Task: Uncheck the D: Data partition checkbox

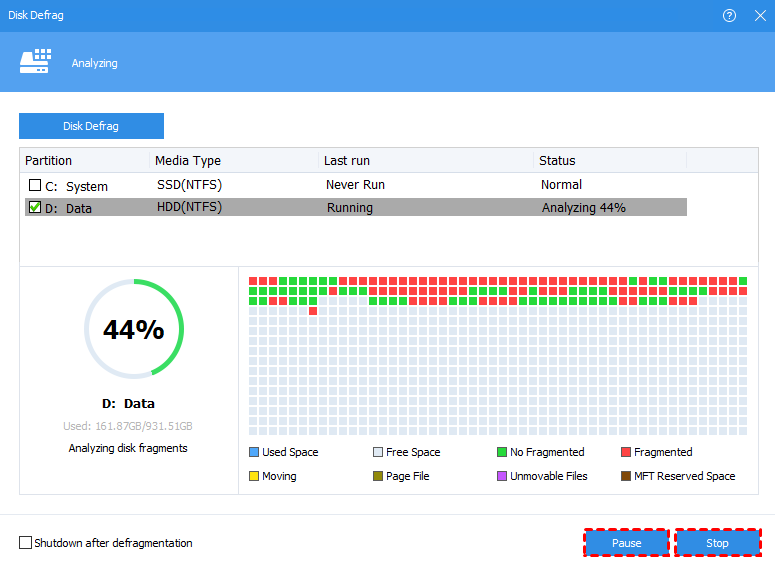Action: [x=35, y=208]
